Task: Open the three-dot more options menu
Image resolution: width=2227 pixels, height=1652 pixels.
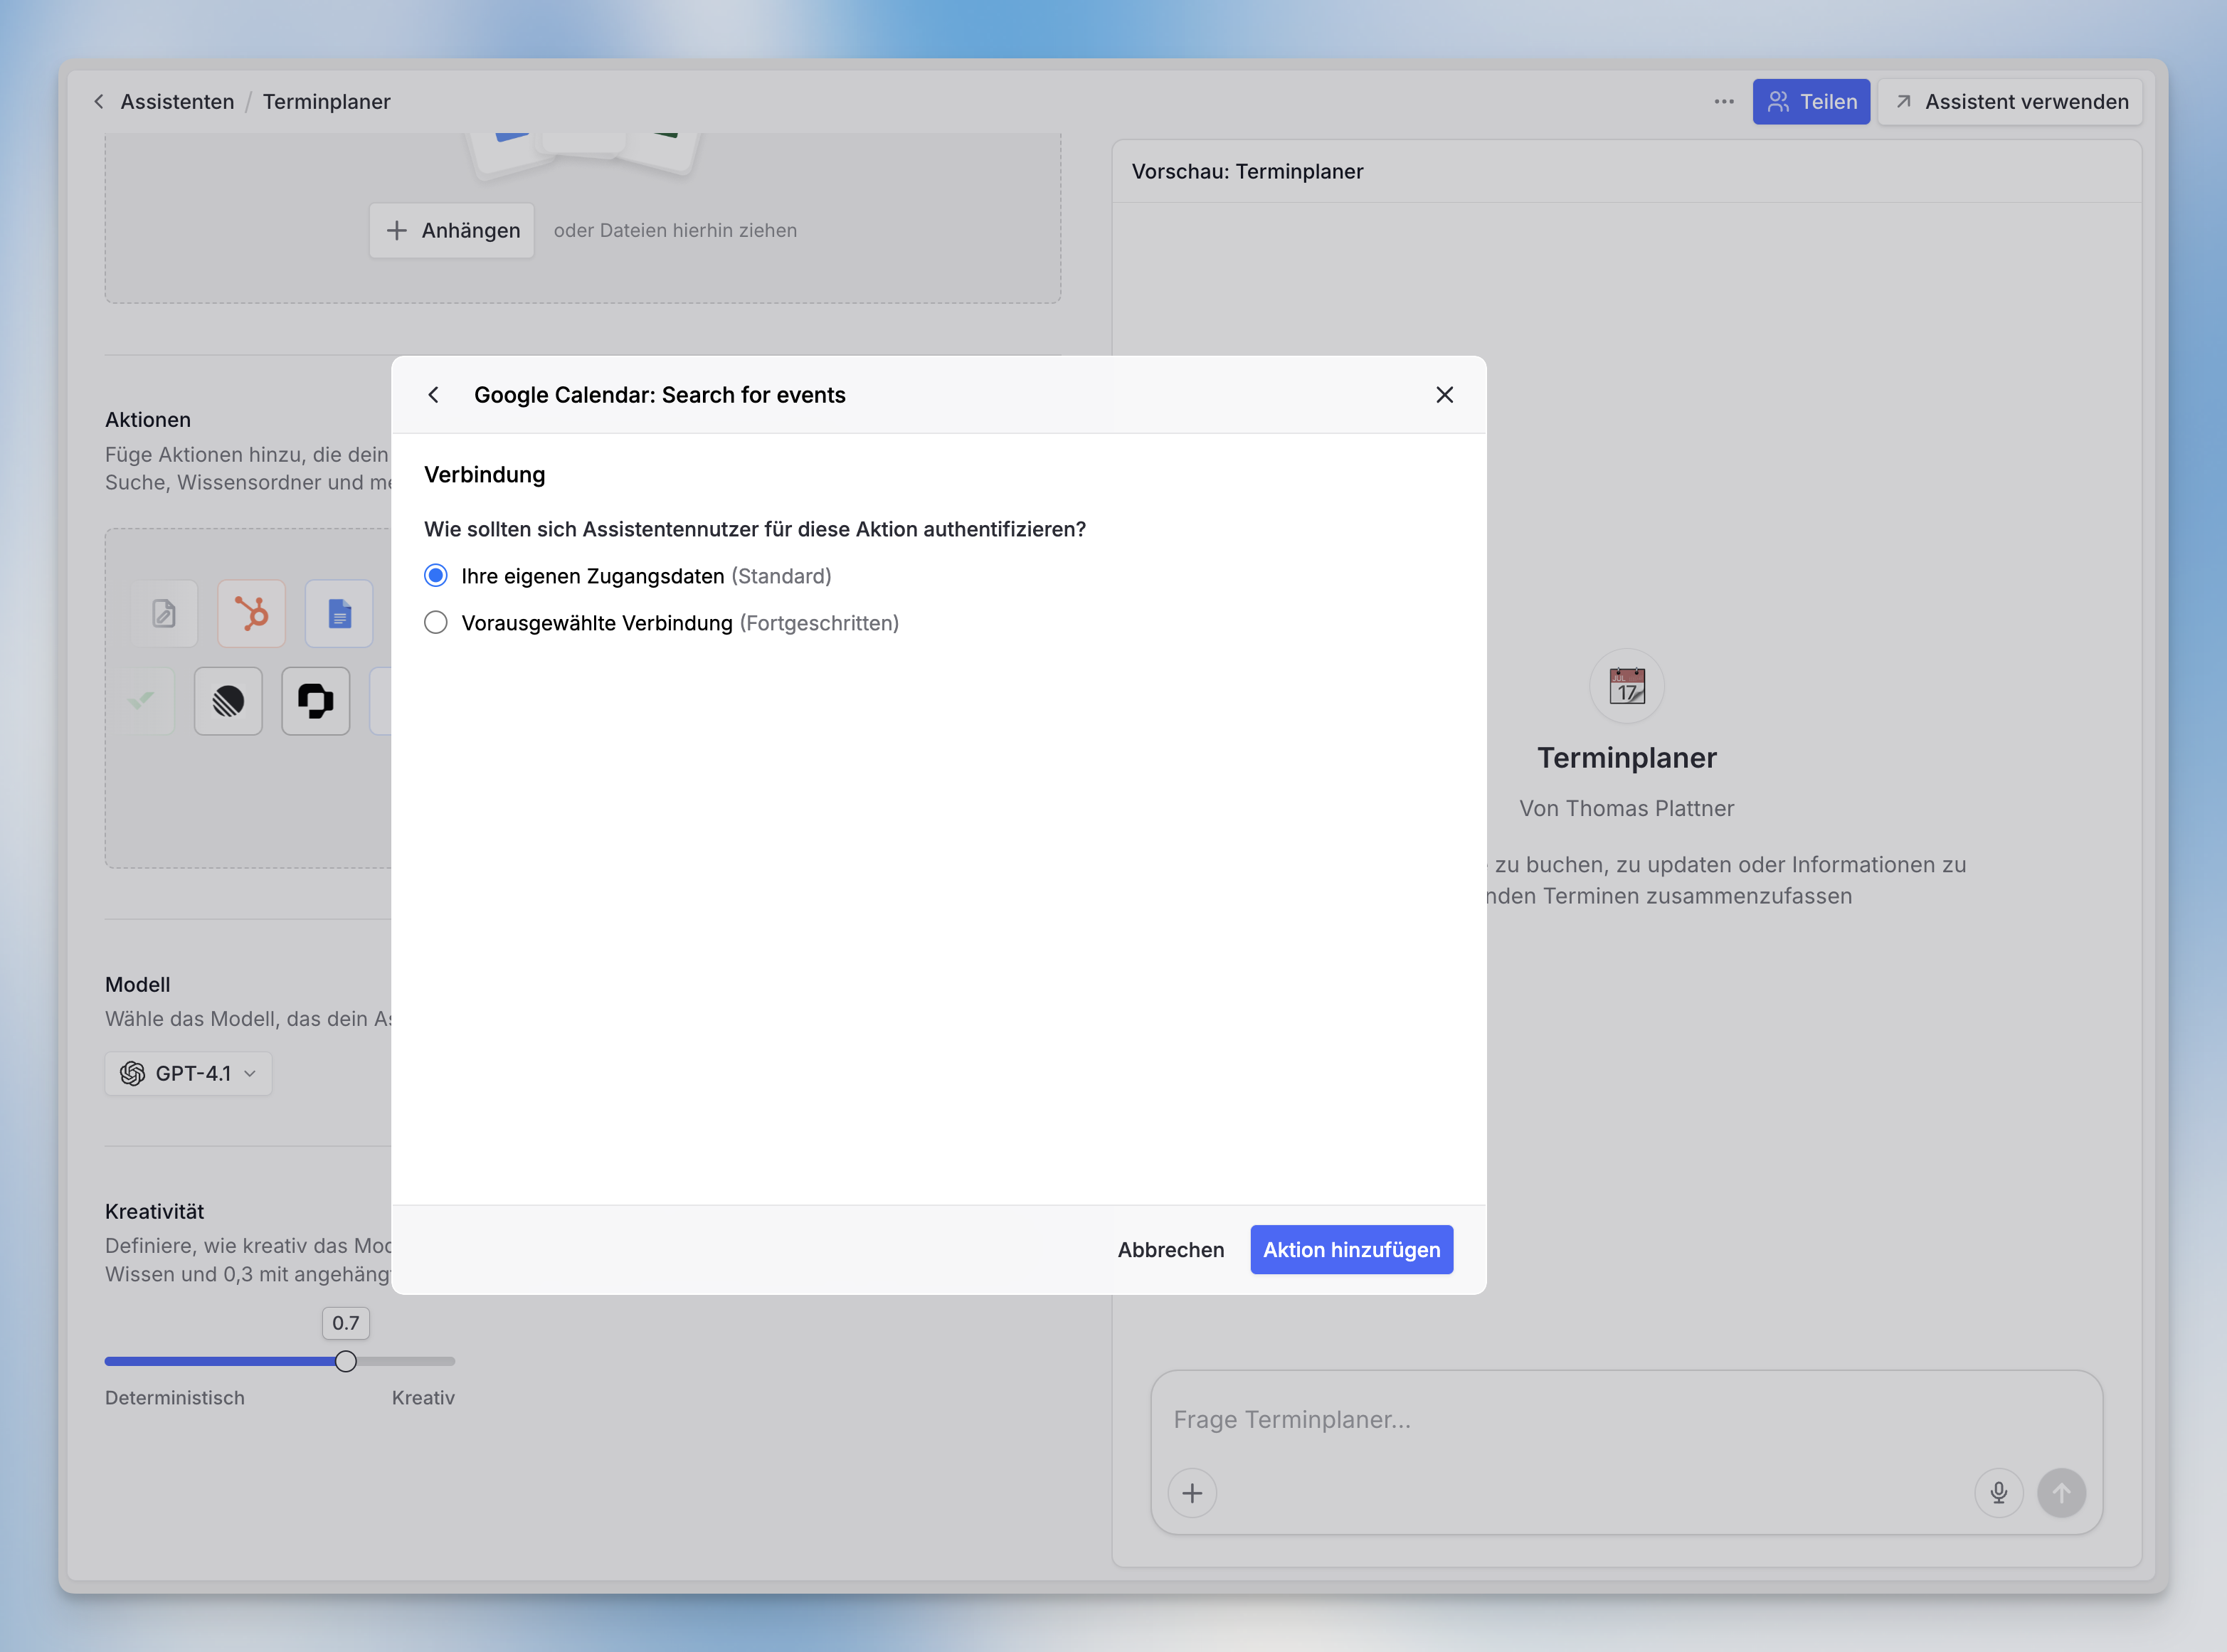Action: pos(1724,102)
